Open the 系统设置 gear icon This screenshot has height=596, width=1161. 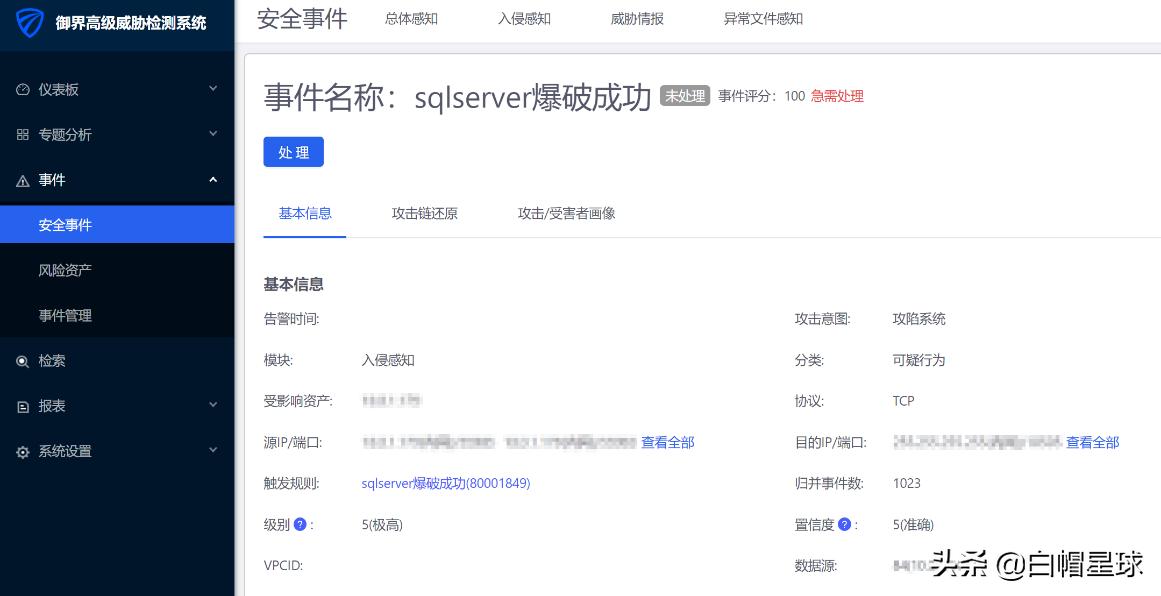[x=23, y=451]
